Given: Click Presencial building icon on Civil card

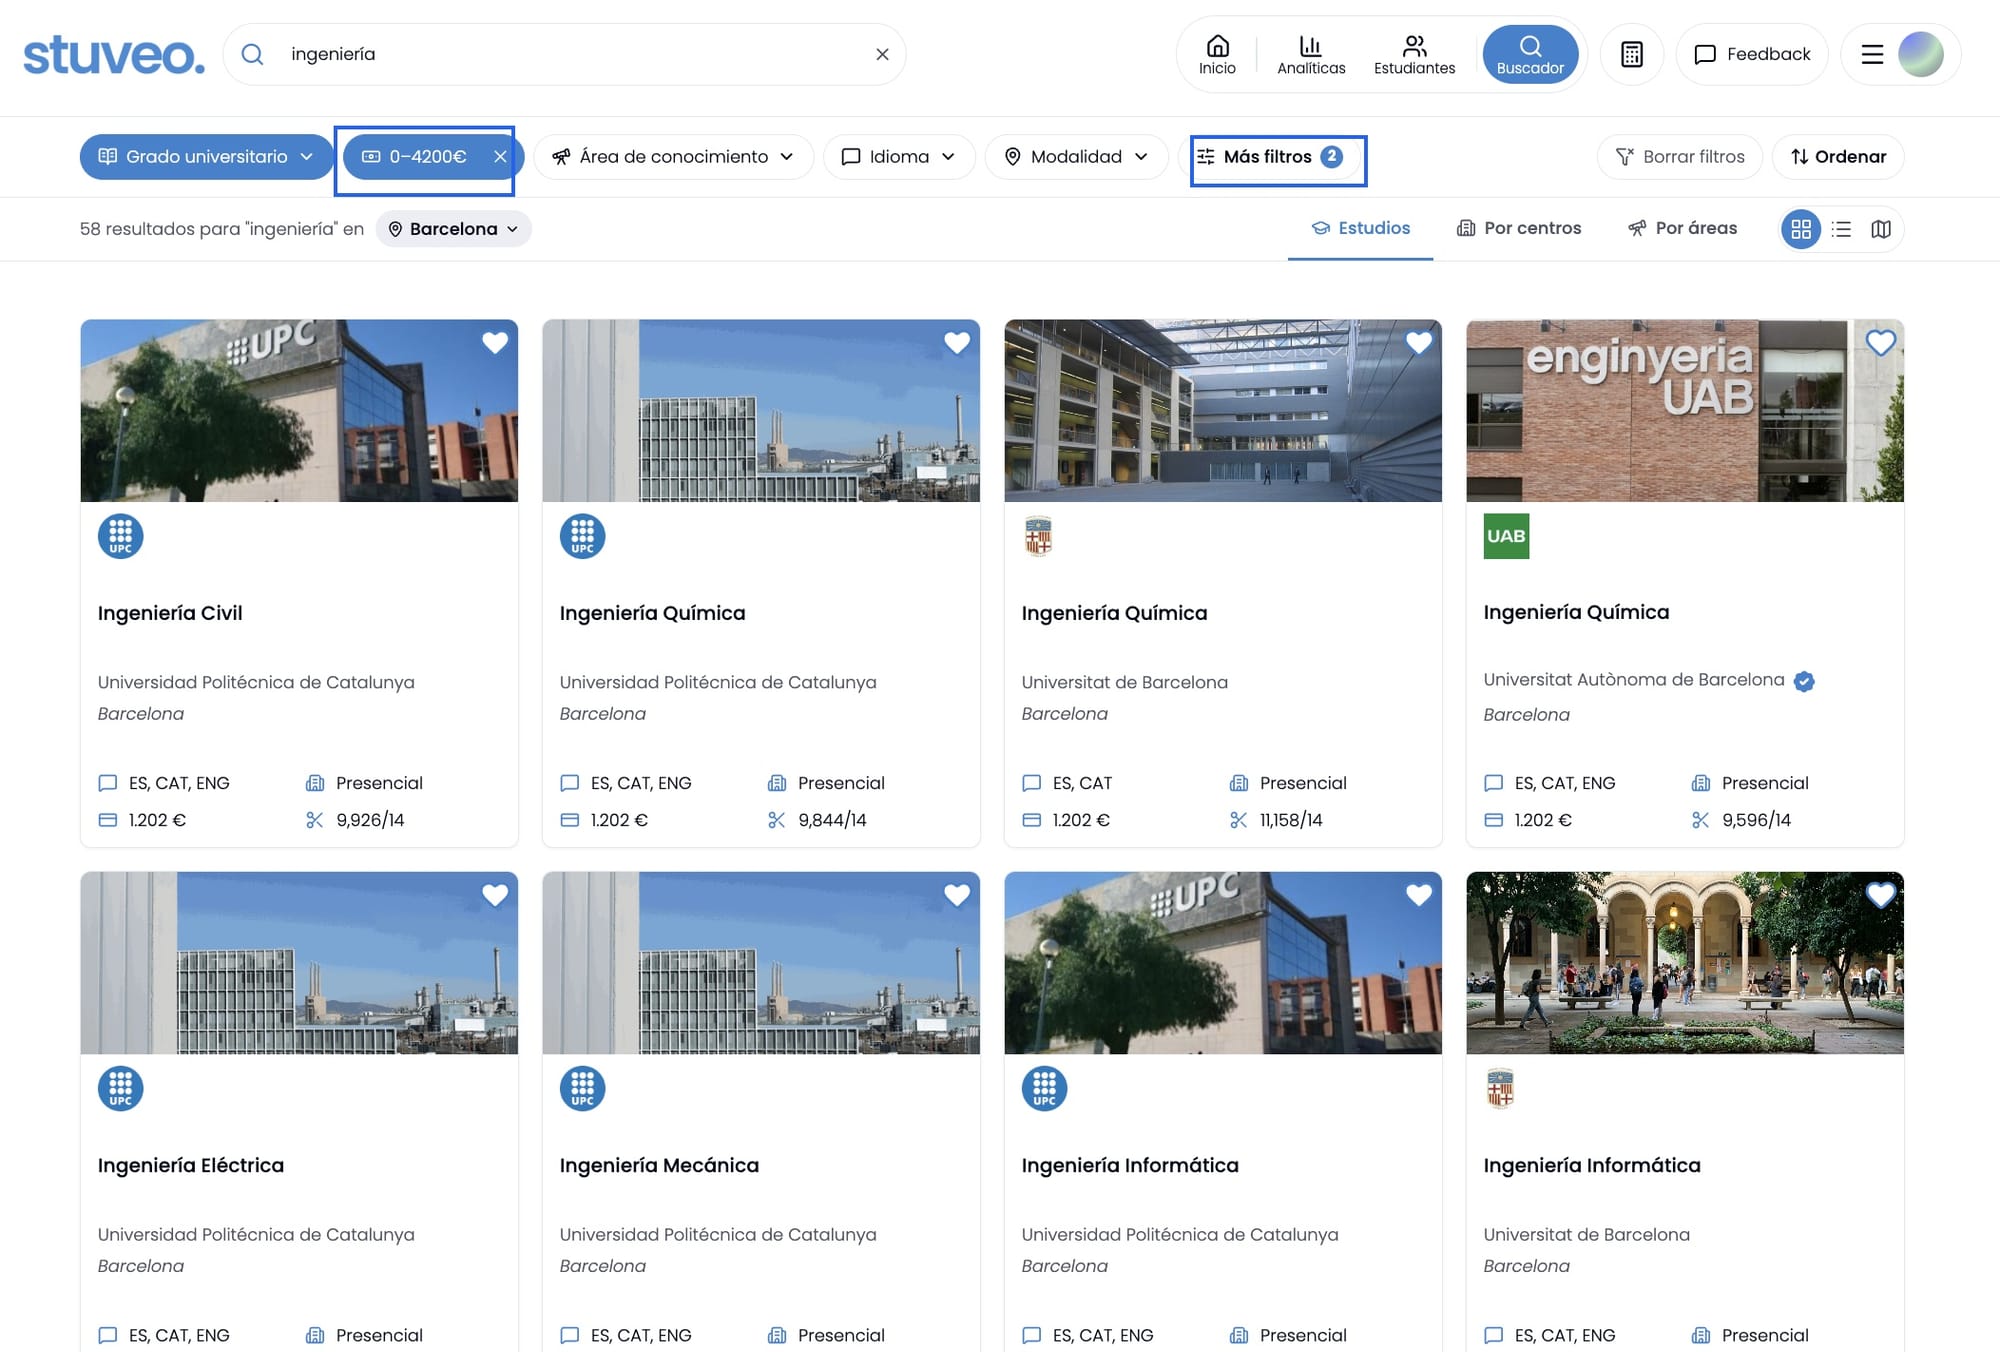Looking at the screenshot, I should coord(314,783).
